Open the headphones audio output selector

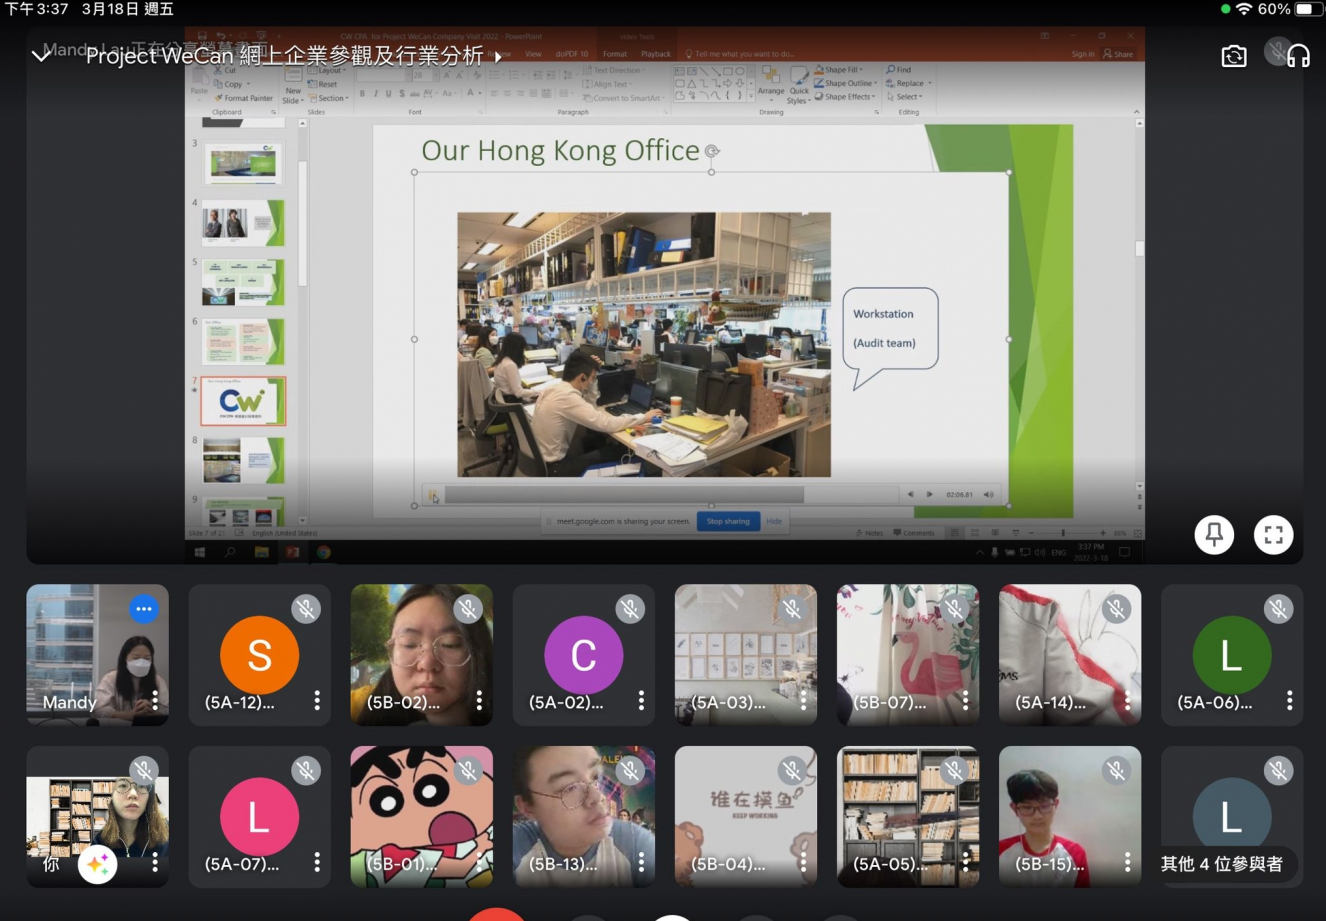[1298, 56]
